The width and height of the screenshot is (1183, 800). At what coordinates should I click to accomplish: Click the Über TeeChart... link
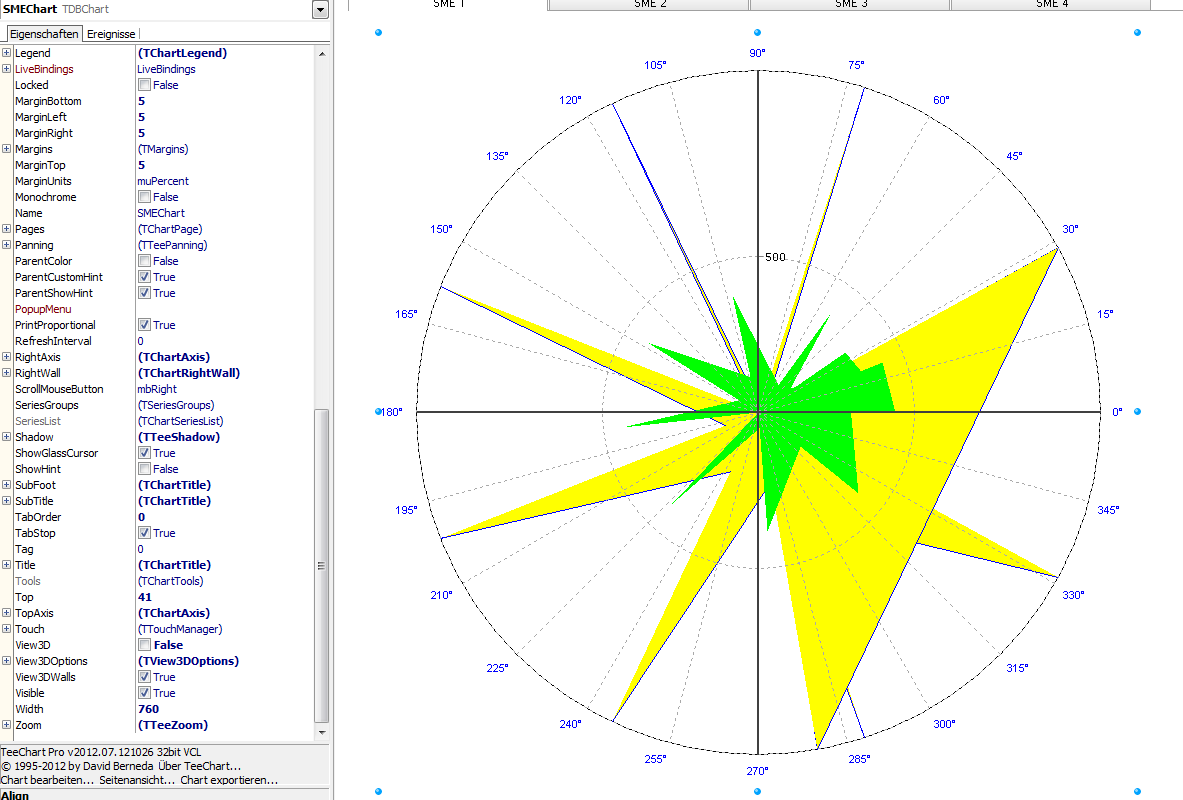[199, 765]
